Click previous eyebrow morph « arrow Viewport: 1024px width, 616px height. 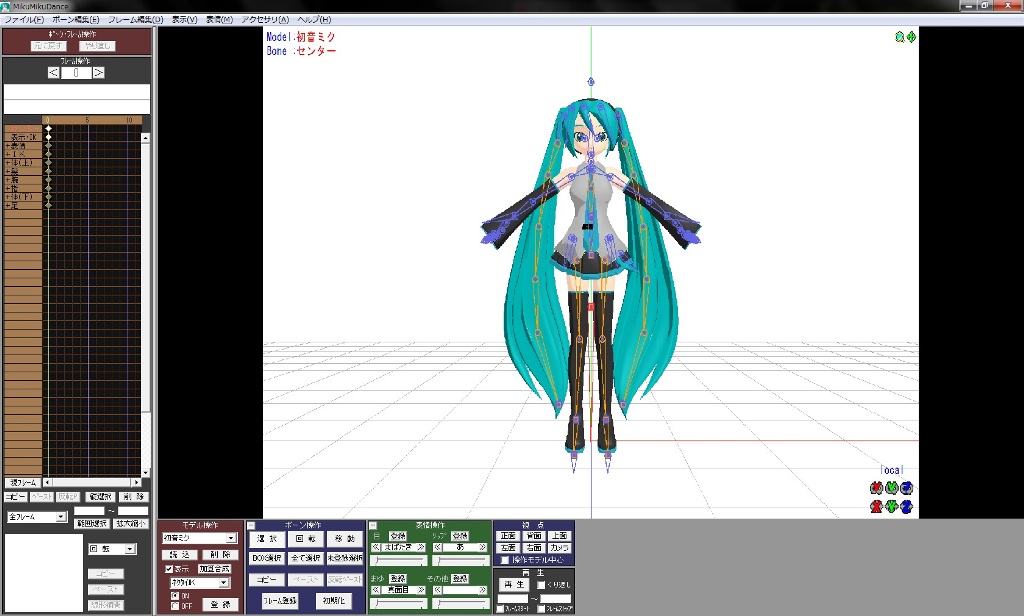(376, 590)
